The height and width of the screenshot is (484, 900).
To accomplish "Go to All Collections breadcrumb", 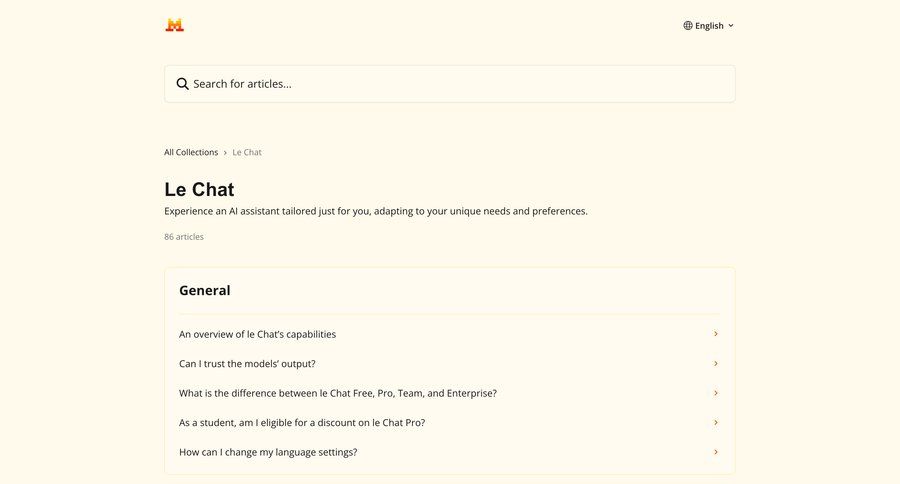I will [x=191, y=152].
